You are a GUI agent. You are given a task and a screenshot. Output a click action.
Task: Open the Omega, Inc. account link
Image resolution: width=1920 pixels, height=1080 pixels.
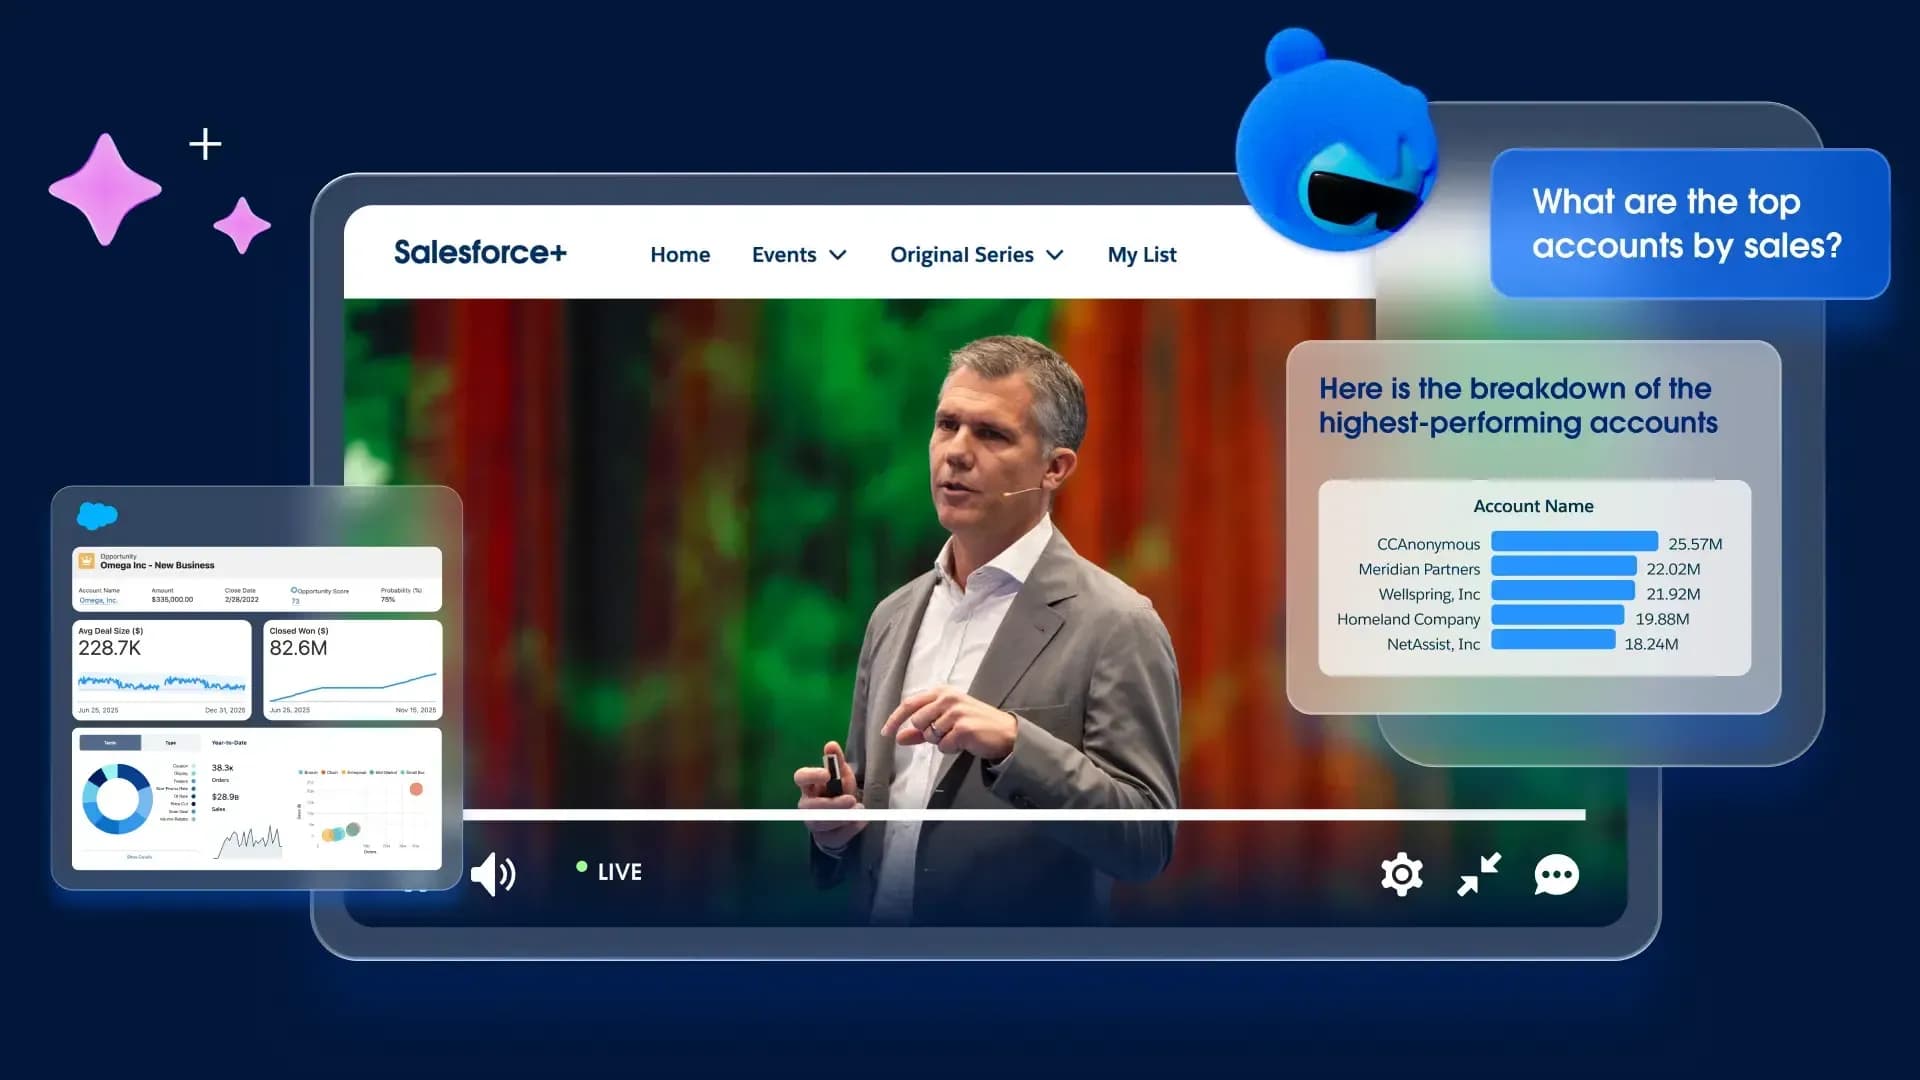[x=98, y=600]
